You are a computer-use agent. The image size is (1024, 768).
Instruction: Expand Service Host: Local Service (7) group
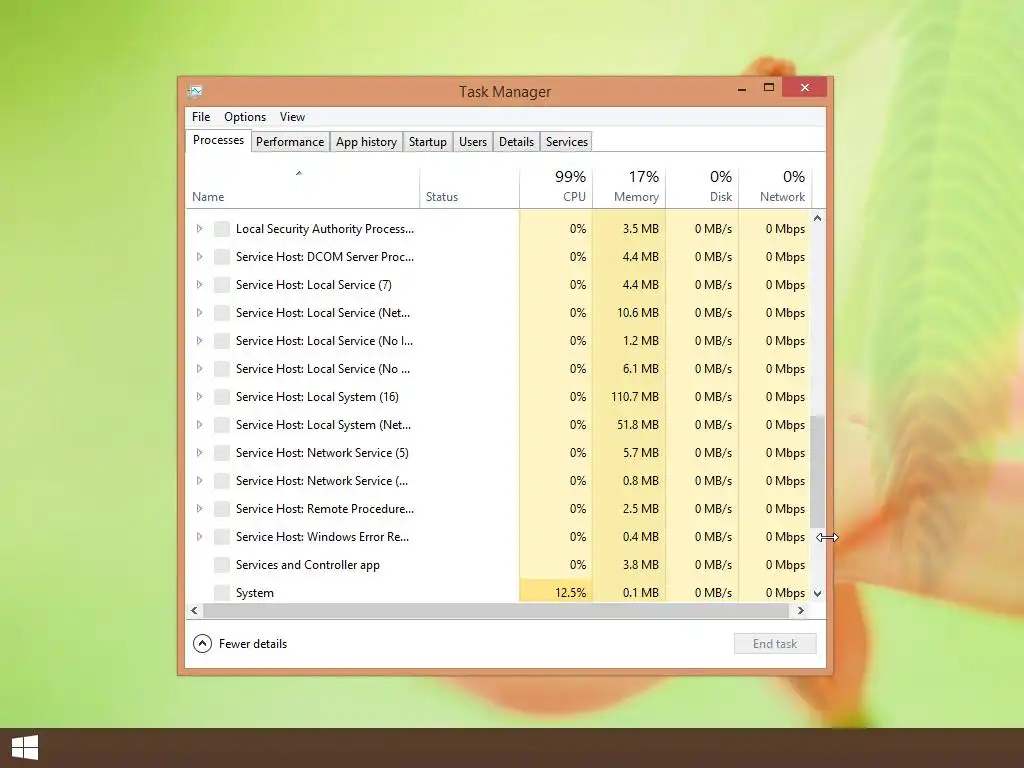[199, 285]
